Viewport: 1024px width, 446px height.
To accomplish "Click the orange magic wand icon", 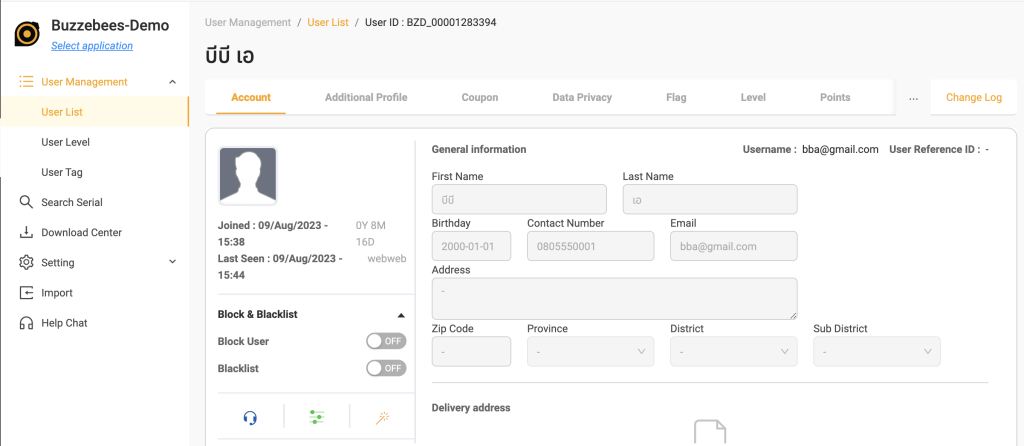I will pos(382,418).
